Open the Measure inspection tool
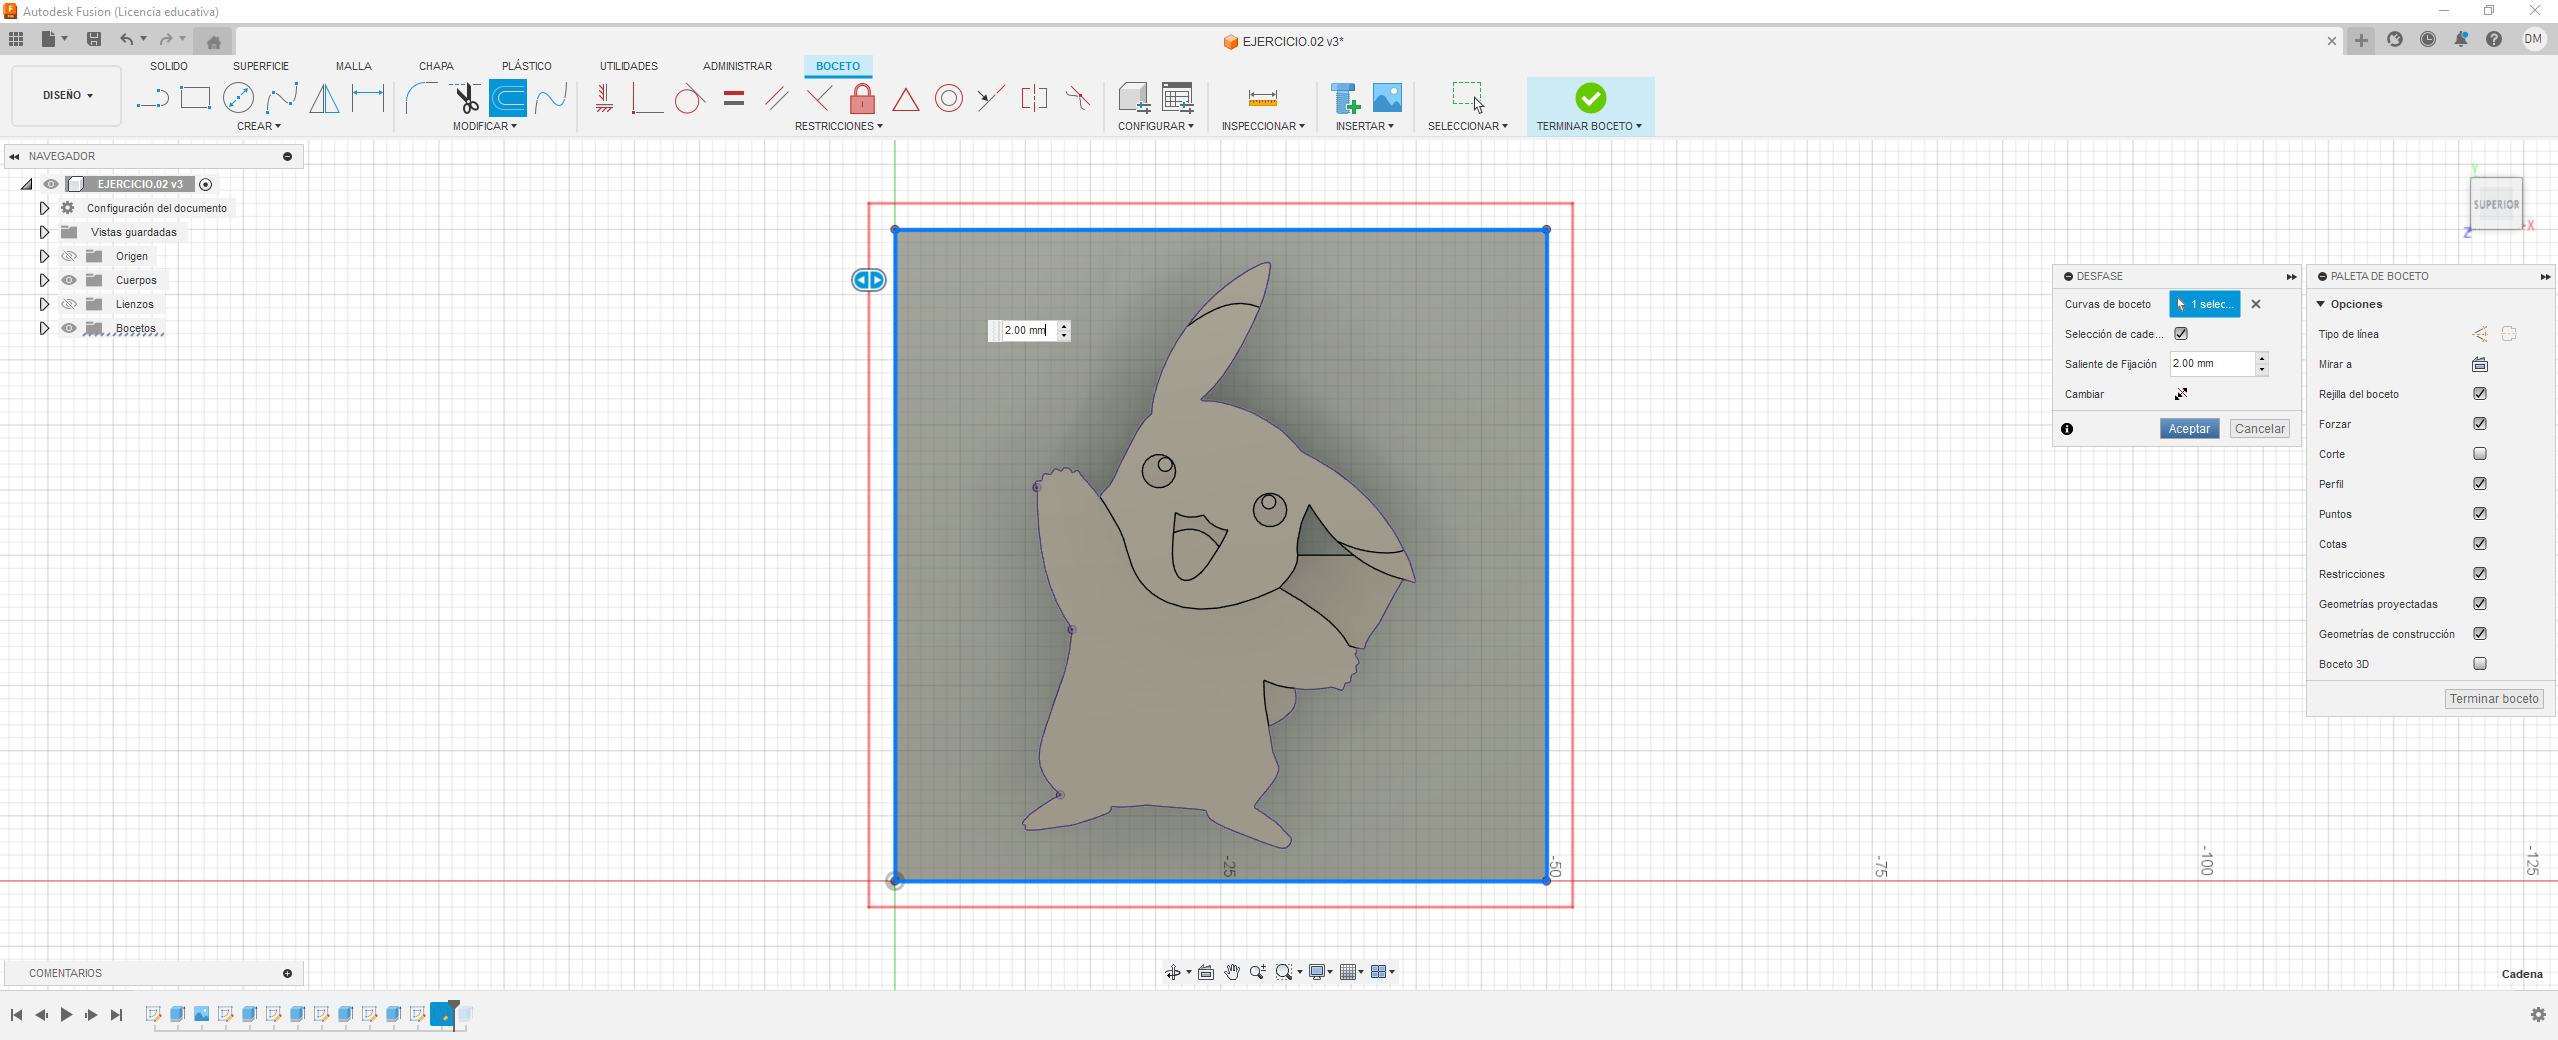Image resolution: width=2558 pixels, height=1040 pixels. click(1263, 98)
